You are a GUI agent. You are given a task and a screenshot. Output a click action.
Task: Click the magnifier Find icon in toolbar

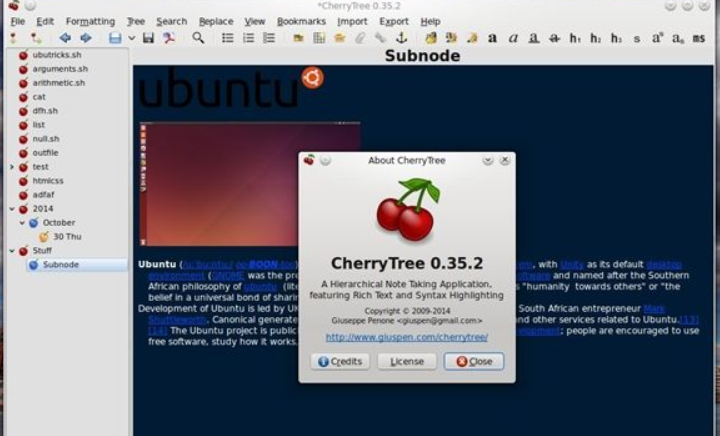click(x=198, y=38)
